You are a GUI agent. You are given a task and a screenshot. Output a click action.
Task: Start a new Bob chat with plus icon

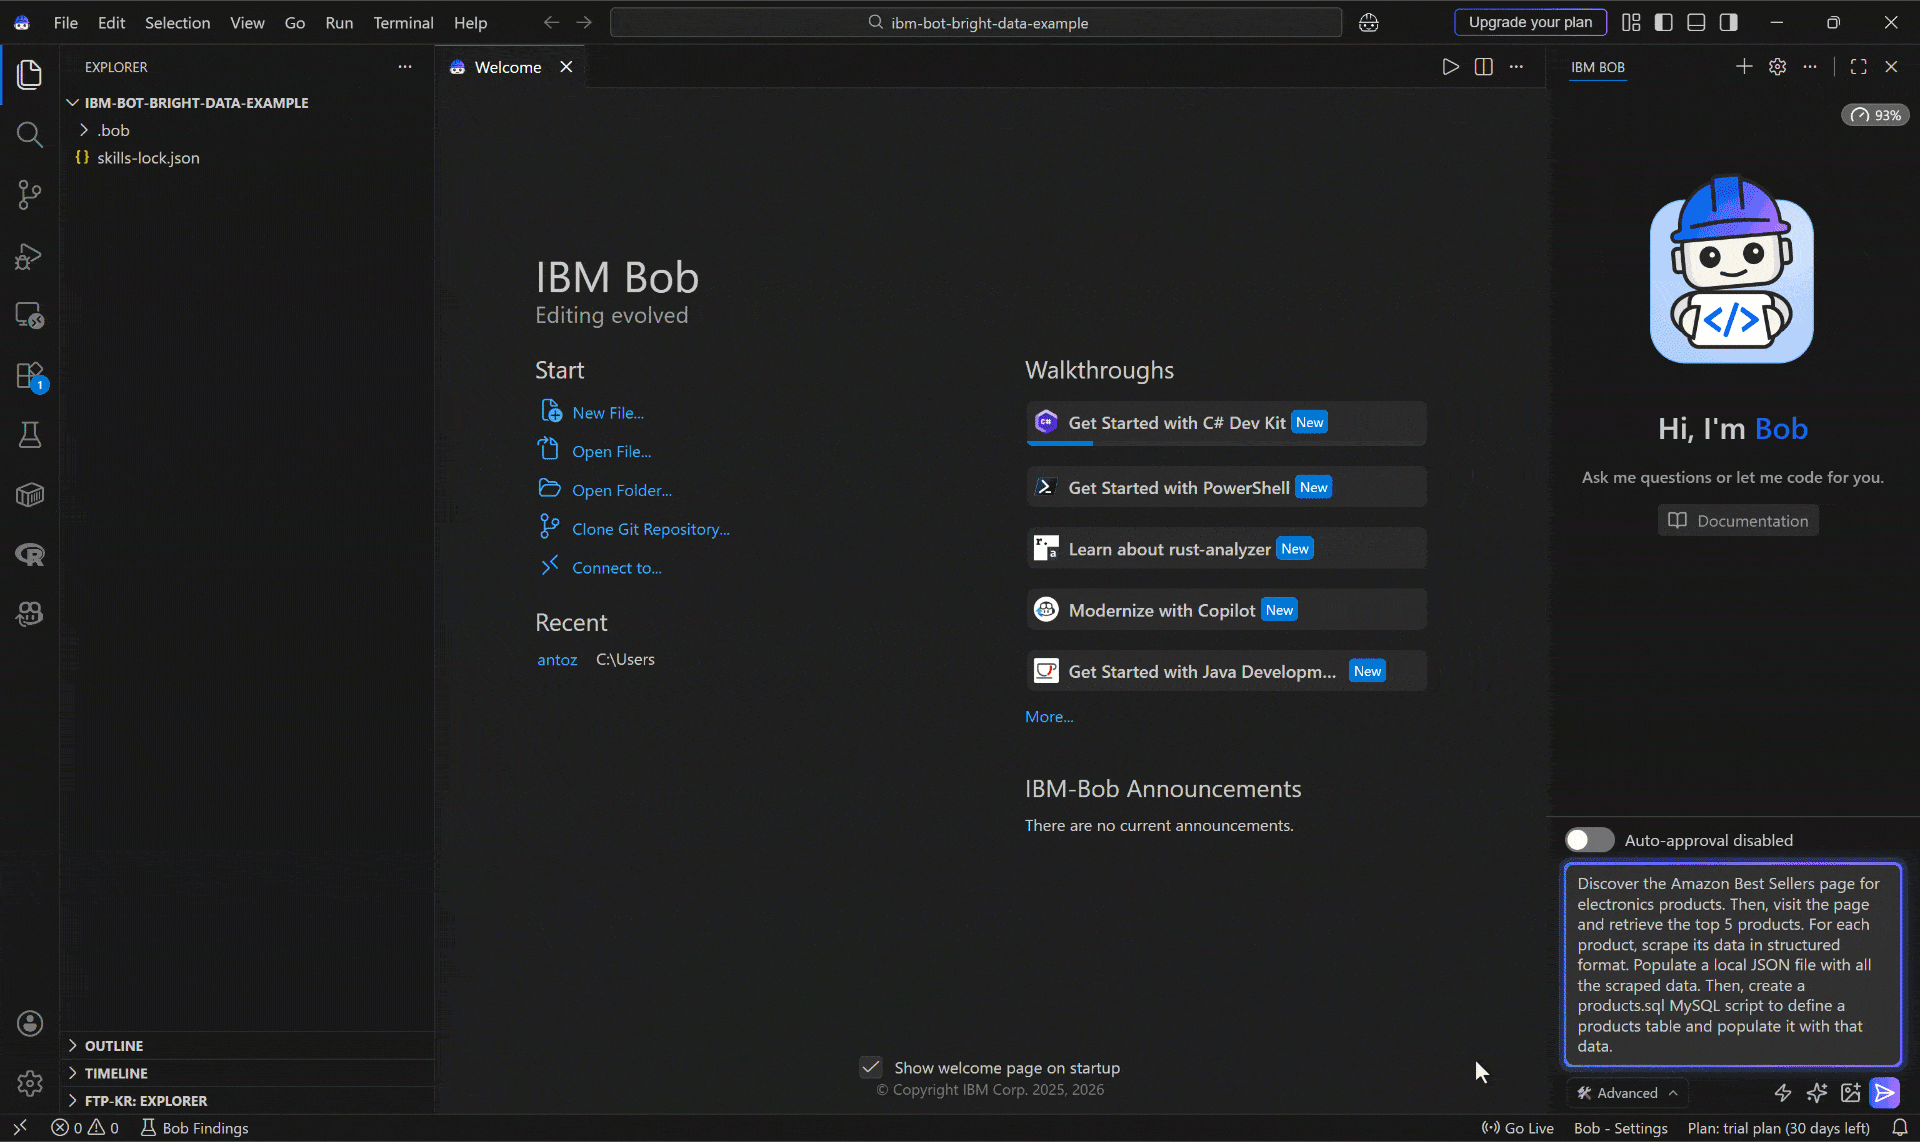[x=1744, y=67]
